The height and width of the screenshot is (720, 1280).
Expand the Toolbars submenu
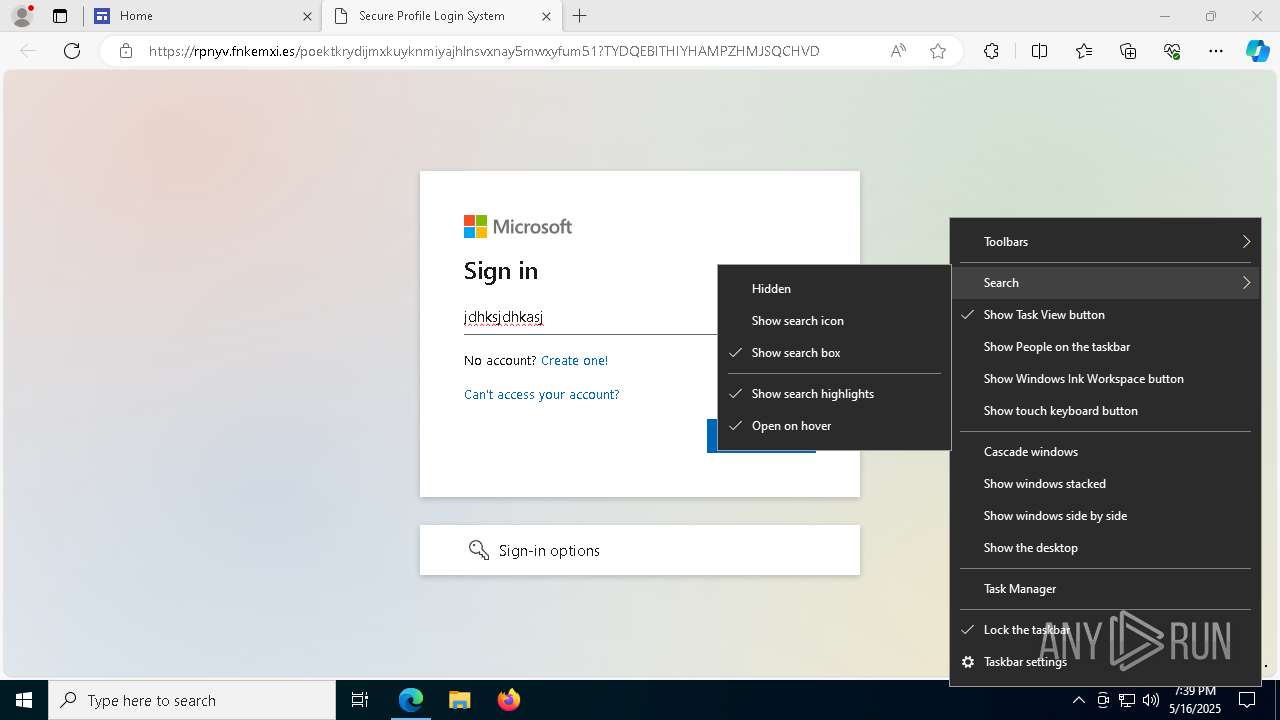pos(1105,242)
